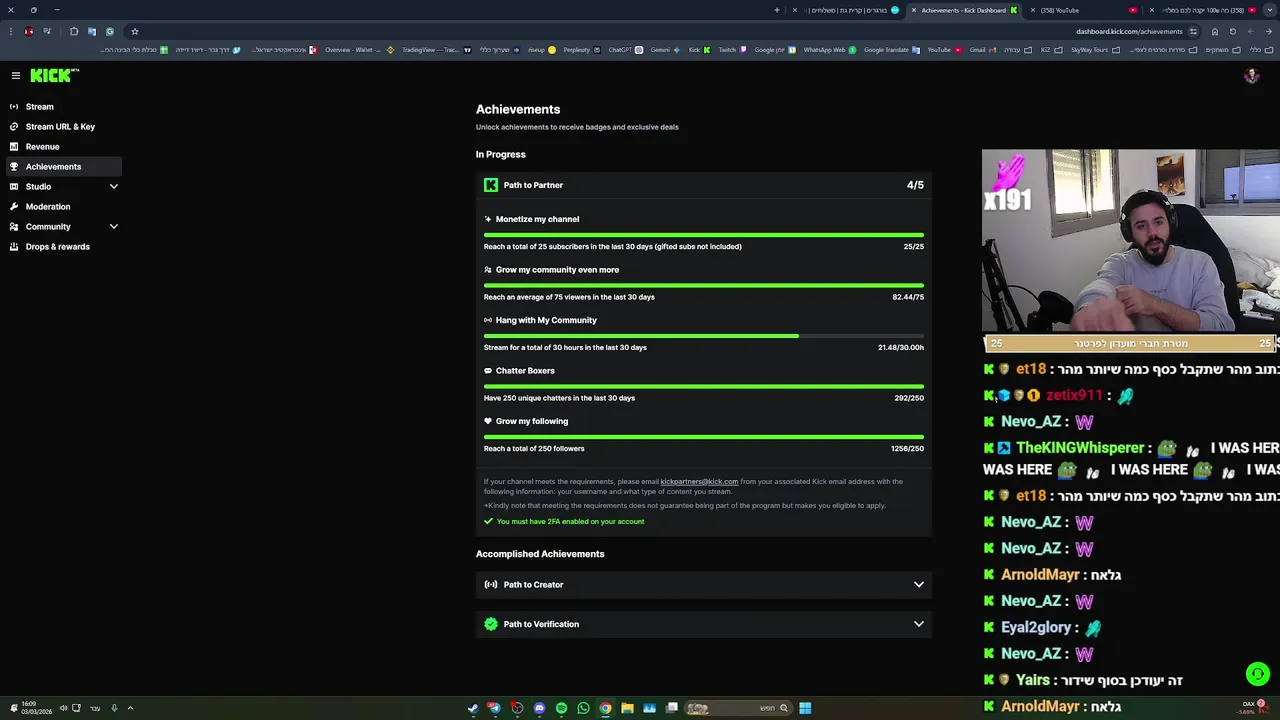The width and height of the screenshot is (1280, 720).
Task: Close the Achievements - Kick Dashboard tab
Action: click(x=913, y=10)
